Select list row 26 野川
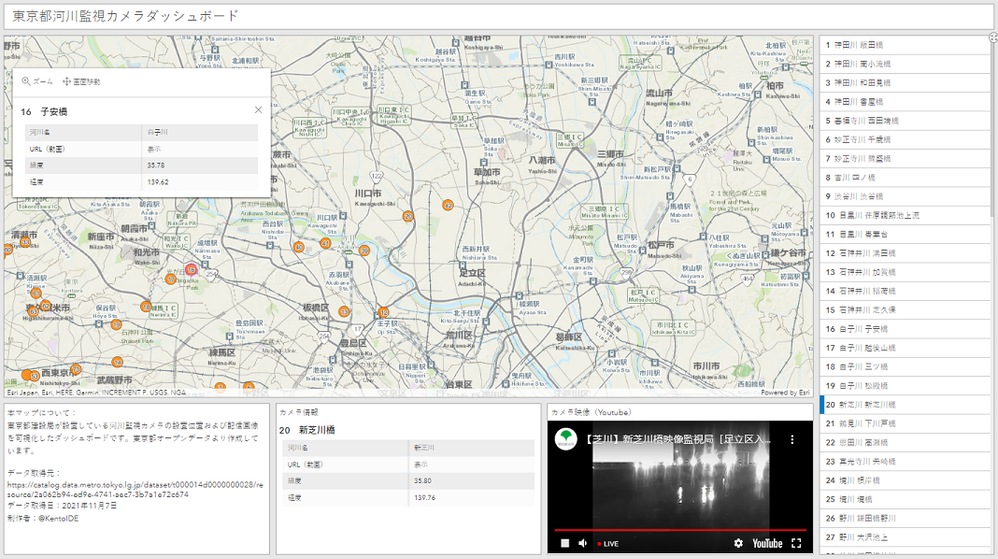Screen dimensions: 998x559 [x=904, y=518]
